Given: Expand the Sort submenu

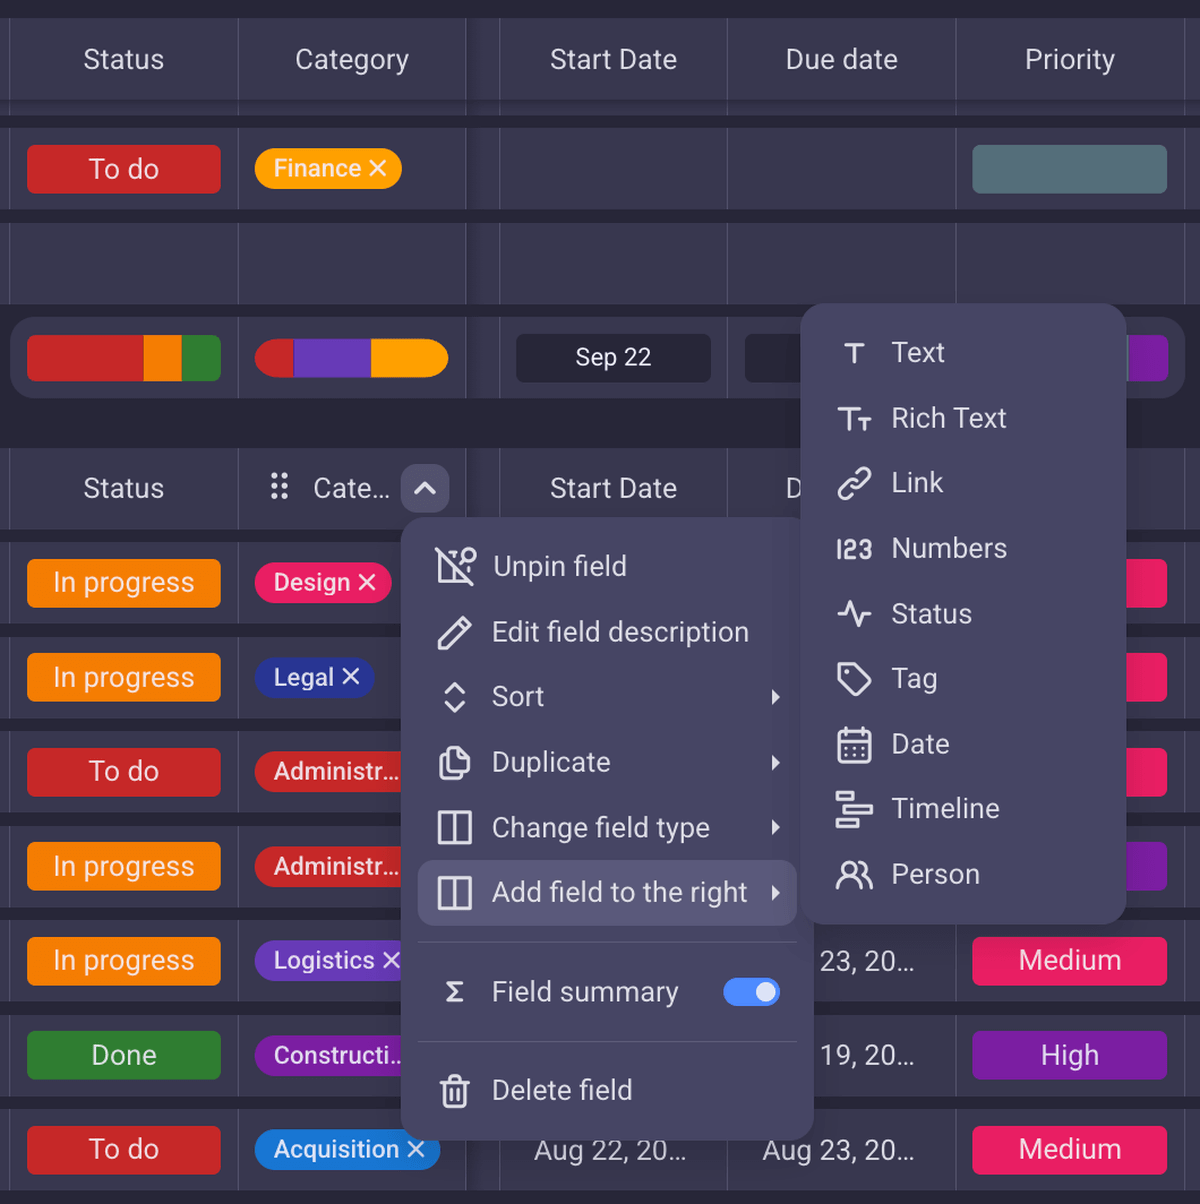Looking at the screenshot, I should (x=775, y=697).
